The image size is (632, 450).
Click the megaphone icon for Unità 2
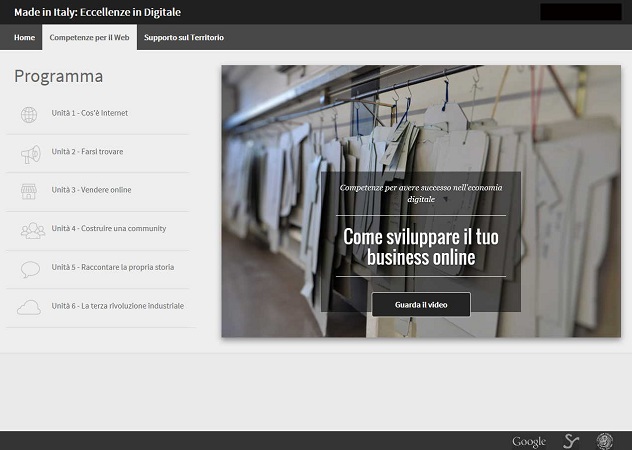tap(31, 154)
